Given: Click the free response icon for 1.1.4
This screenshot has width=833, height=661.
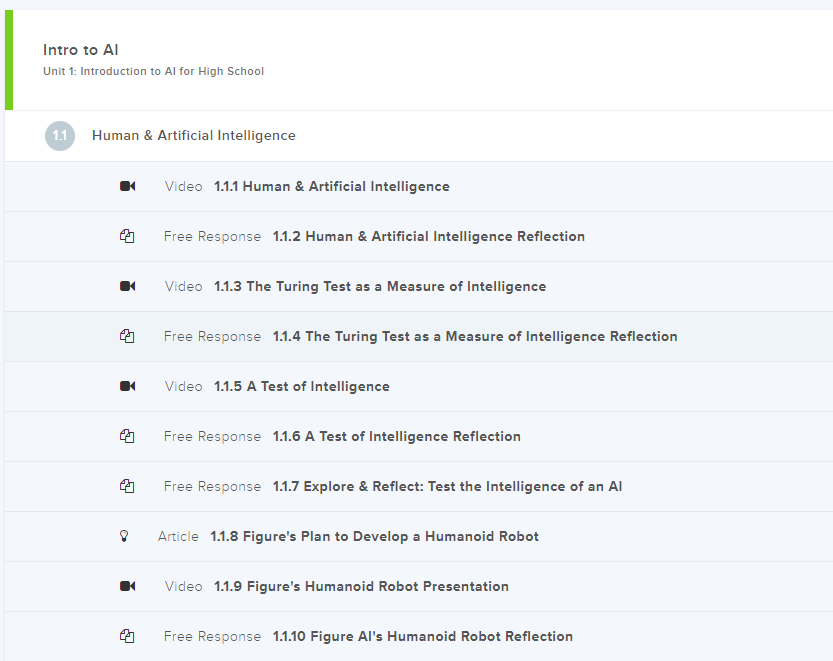Looking at the screenshot, I should point(127,336).
